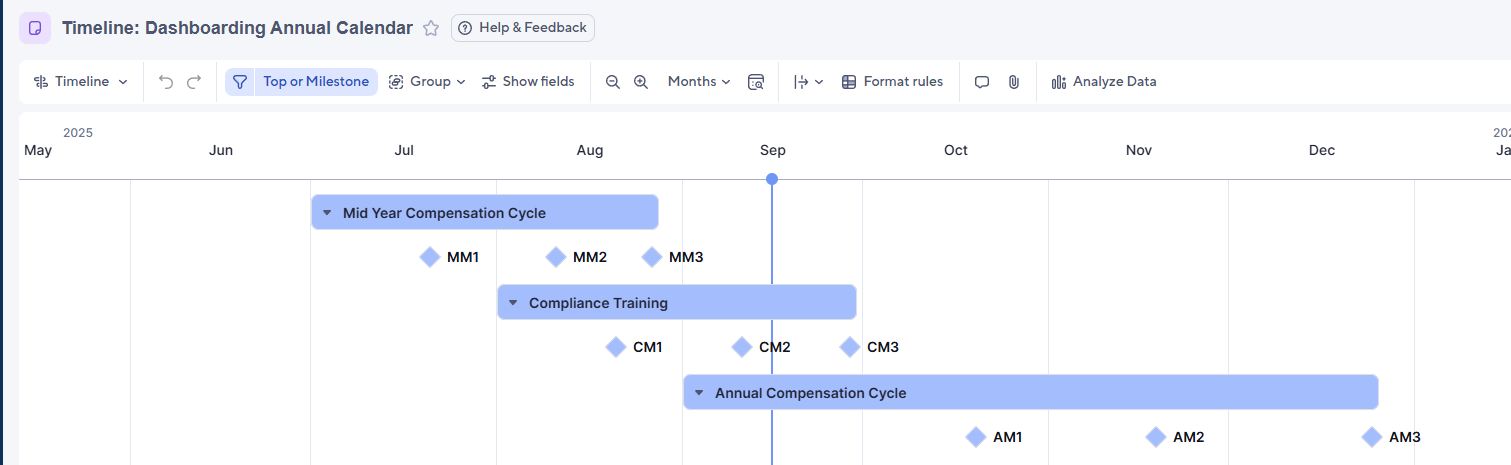Click the sheet icon beside the title
Screen dimensions: 1511x465
coord(35,28)
